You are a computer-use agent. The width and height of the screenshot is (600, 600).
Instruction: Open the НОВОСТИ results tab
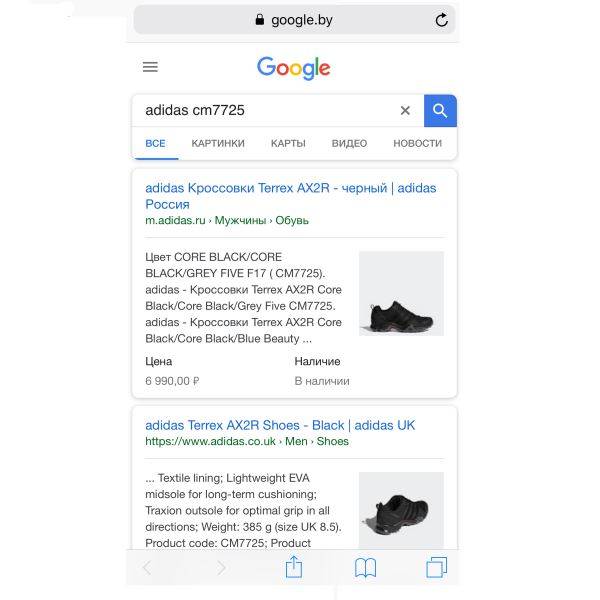tap(417, 143)
